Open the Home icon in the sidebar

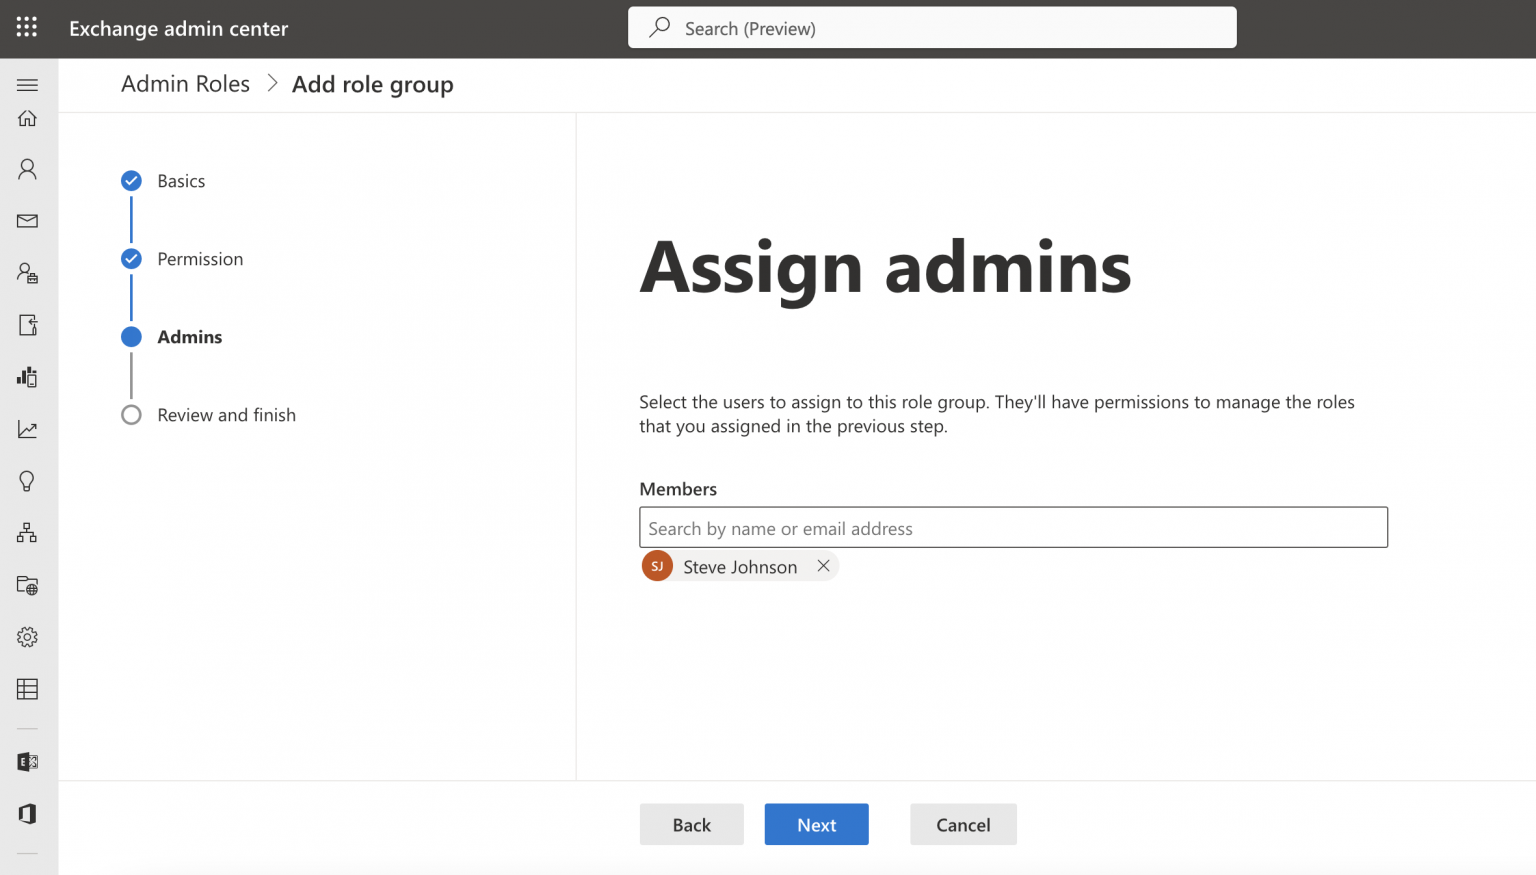pyautogui.click(x=27, y=117)
